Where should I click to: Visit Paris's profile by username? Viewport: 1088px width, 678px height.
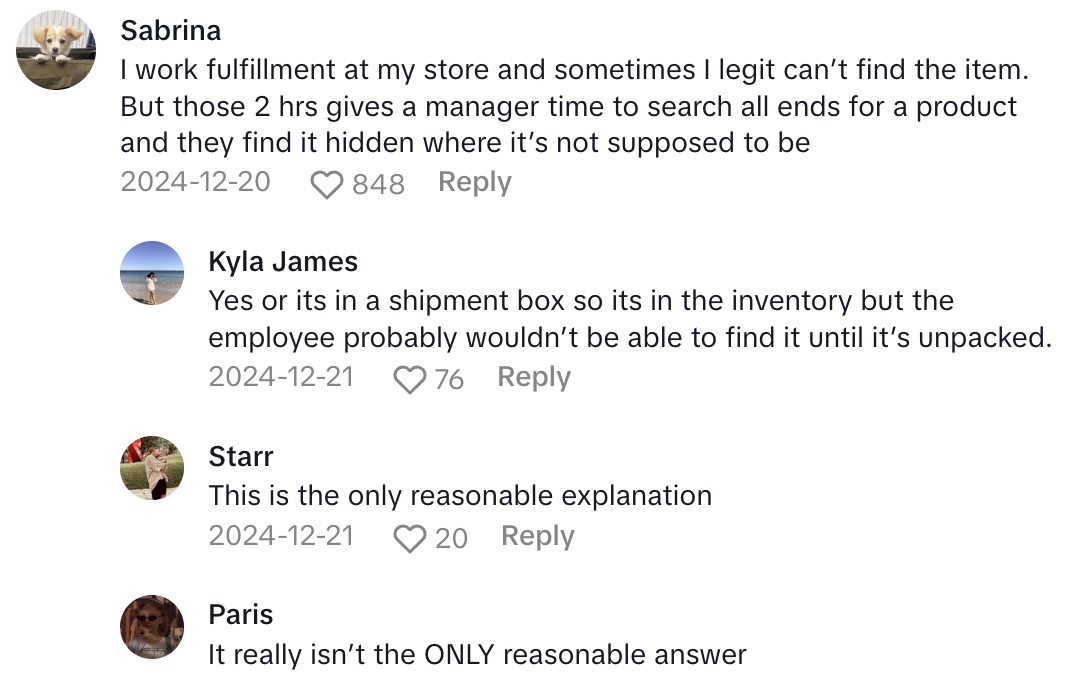[x=241, y=615]
